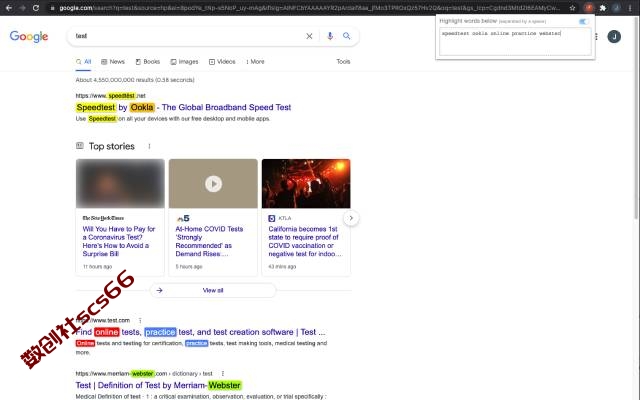Open the Chrome profile avatar in toolbar
Viewport: 640px width, 400px height.
point(616,8)
